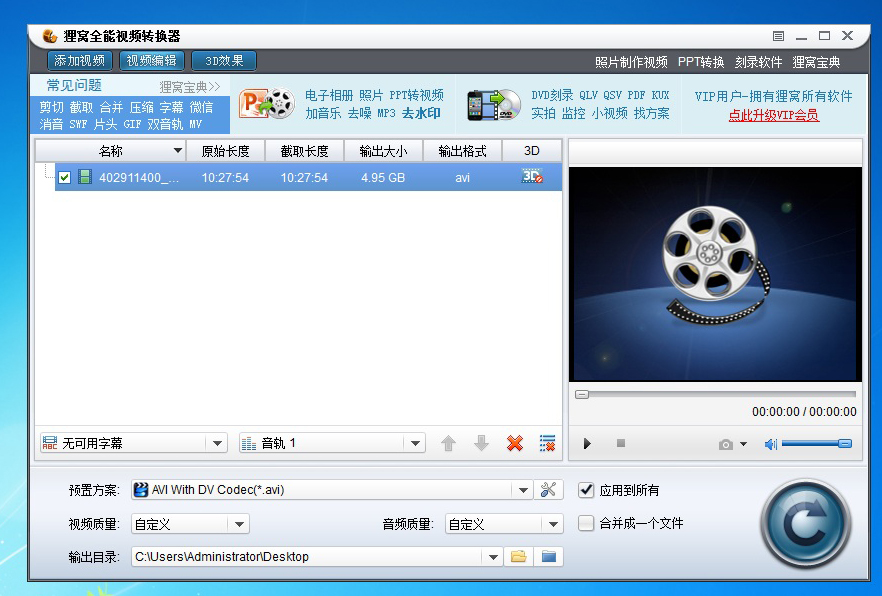Play the preview video
The image size is (882, 596).
point(587,444)
